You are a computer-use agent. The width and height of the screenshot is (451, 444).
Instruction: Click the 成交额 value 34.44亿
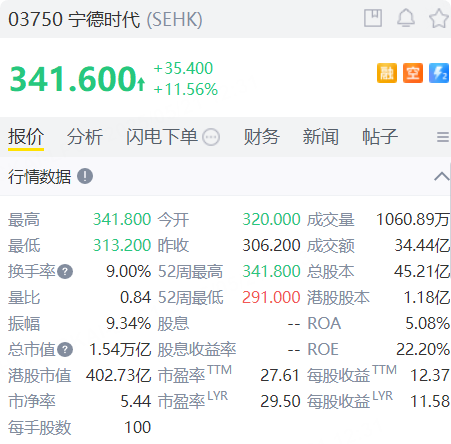click(422, 246)
